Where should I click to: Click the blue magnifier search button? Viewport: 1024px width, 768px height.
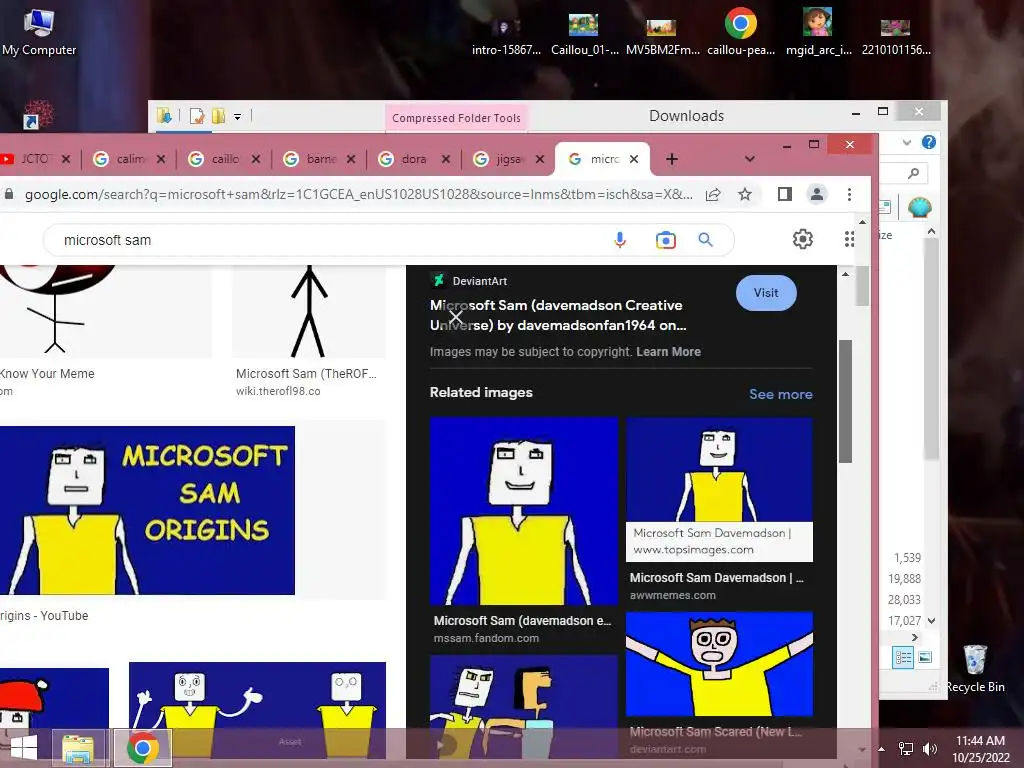tap(705, 240)
